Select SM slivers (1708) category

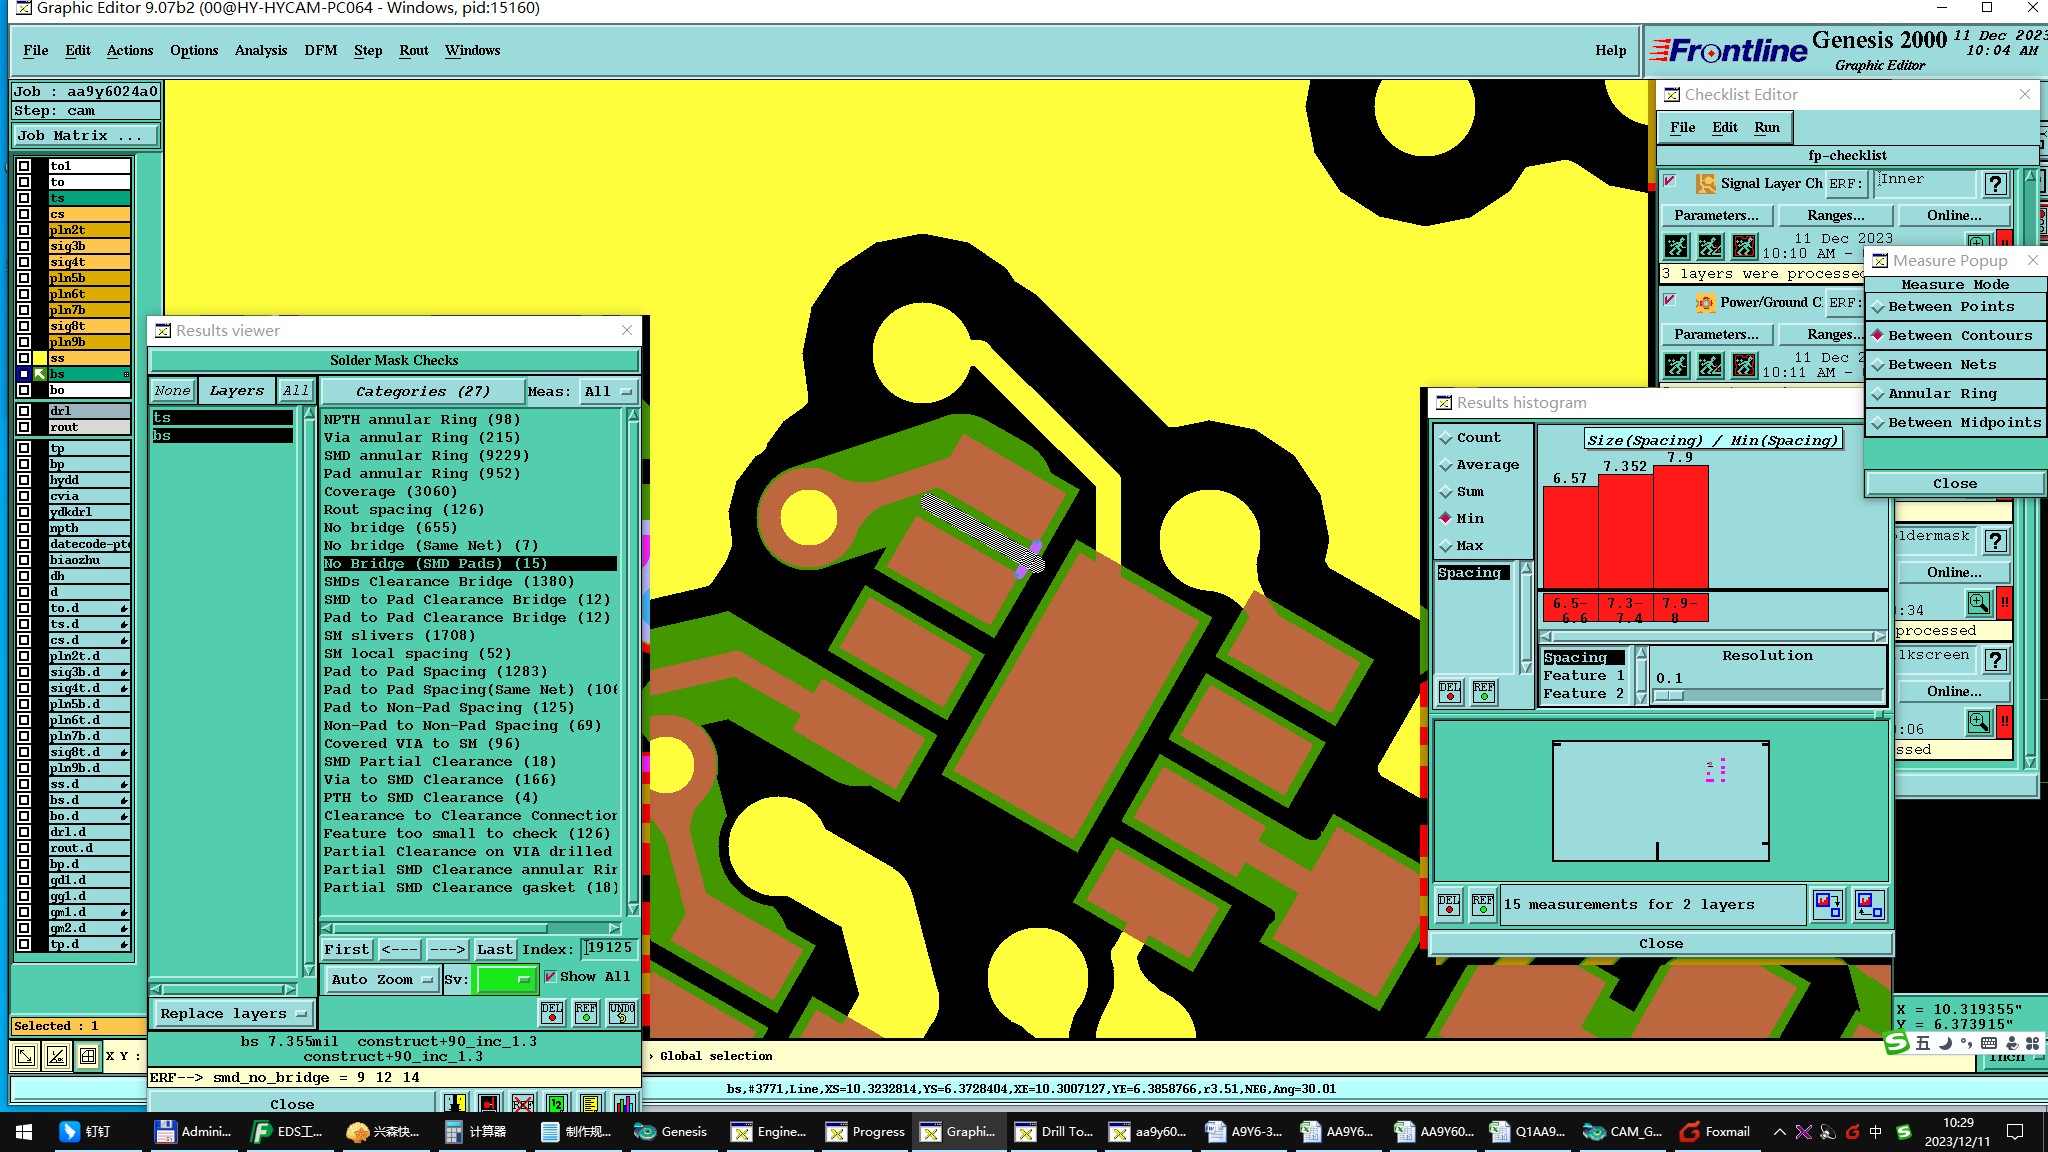click(x=399, y=636)
